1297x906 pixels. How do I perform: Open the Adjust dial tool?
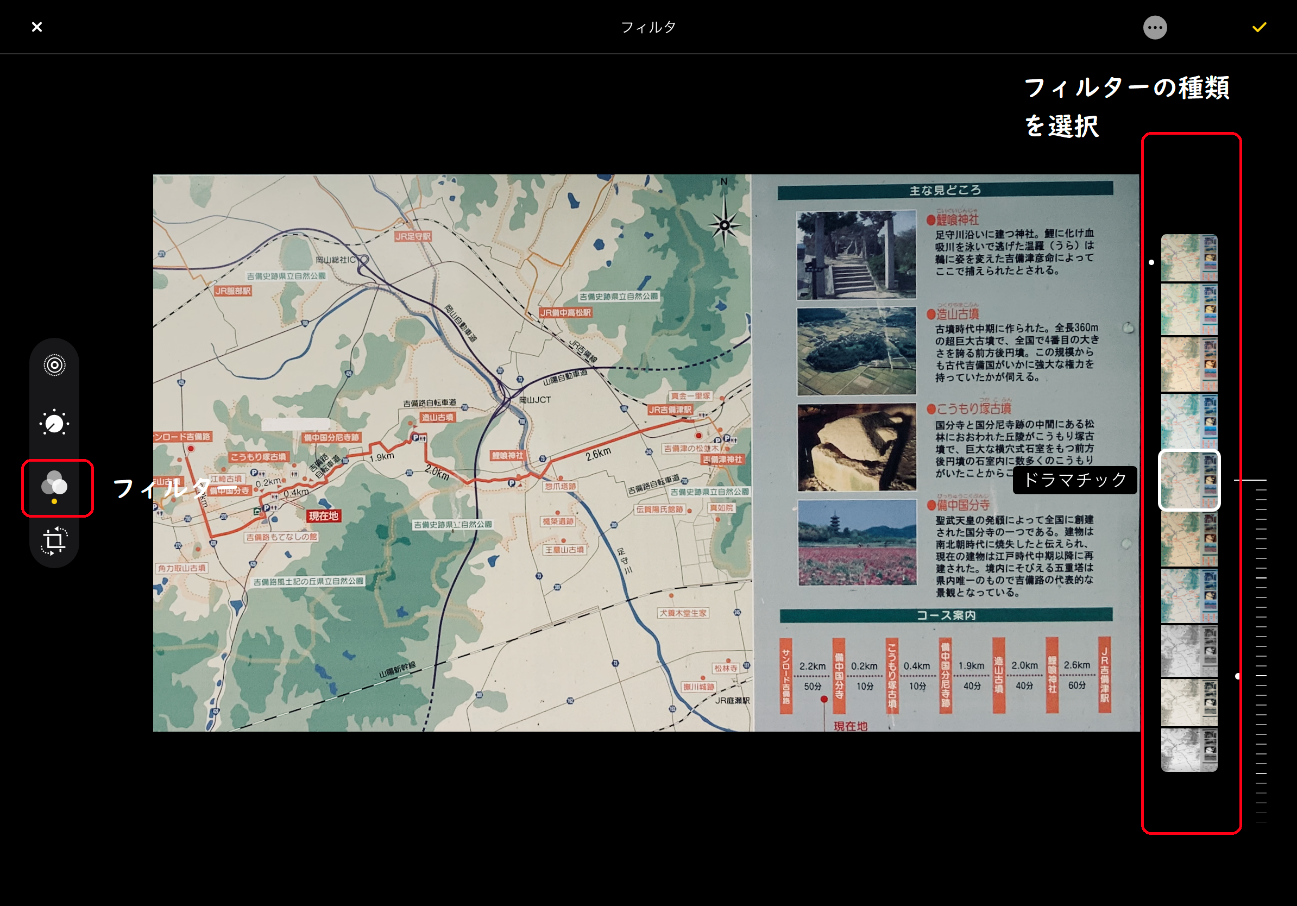point(54,423)
